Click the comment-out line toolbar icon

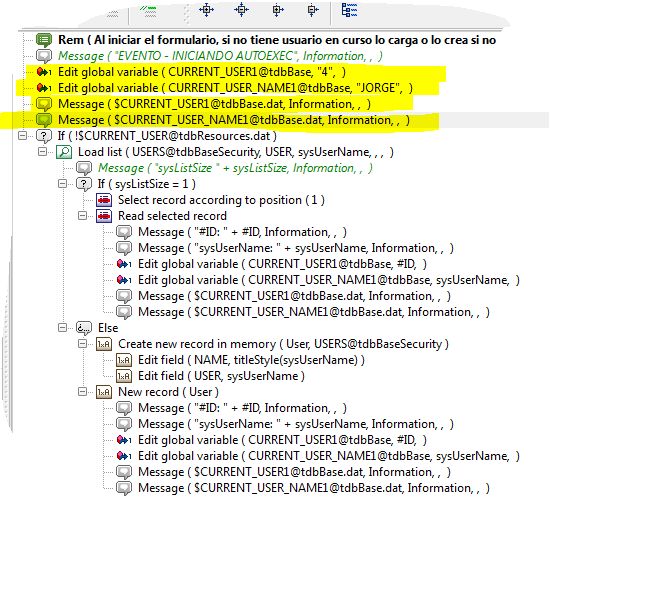(148, 11)
